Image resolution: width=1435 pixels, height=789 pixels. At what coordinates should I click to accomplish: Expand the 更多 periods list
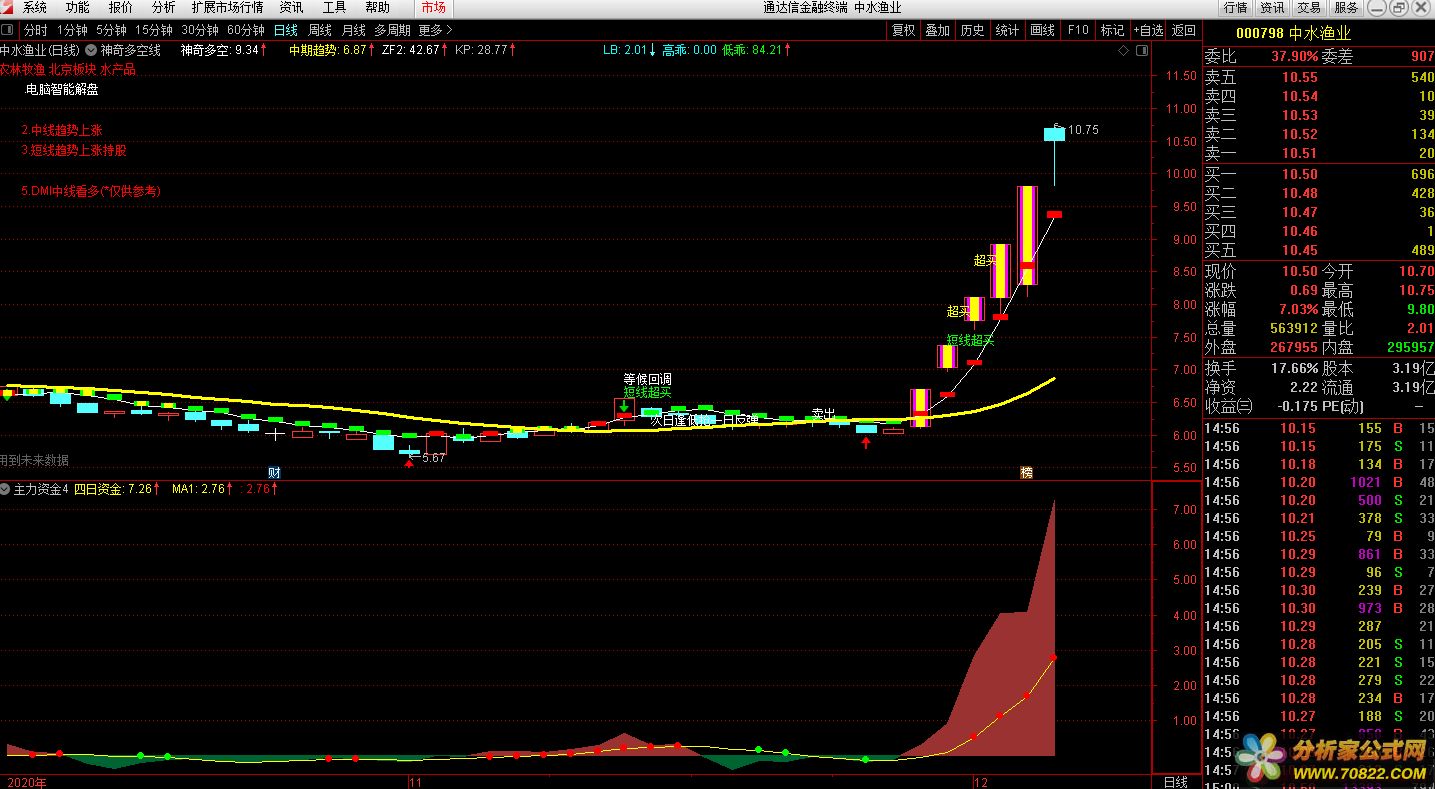pos(435,30)
